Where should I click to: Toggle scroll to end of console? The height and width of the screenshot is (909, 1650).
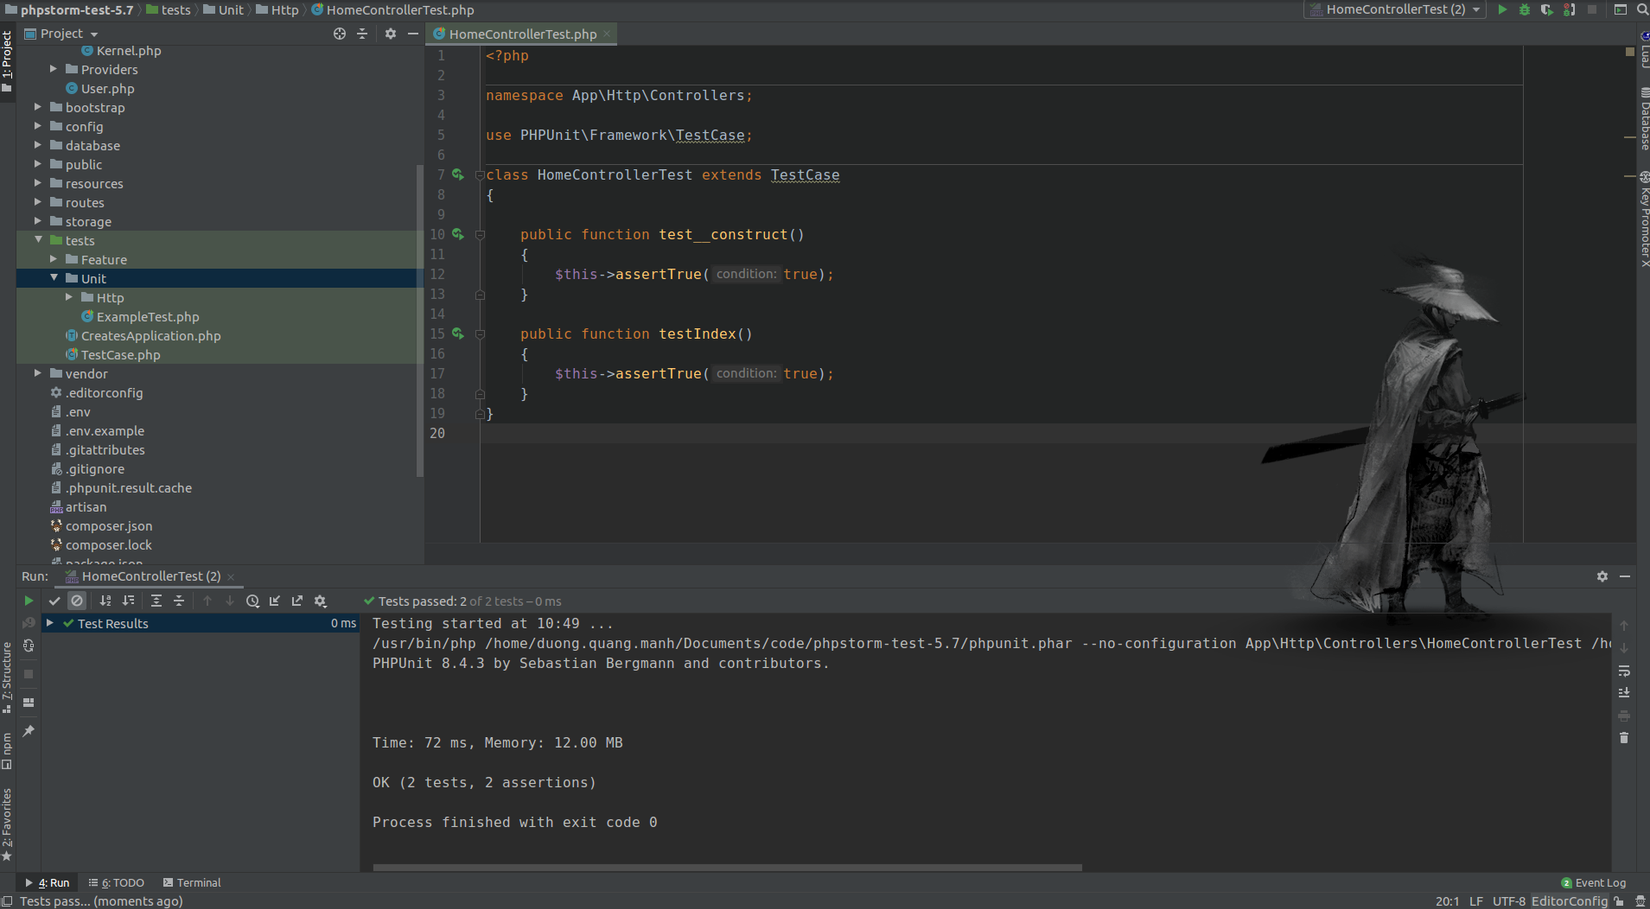click(1624, 693)
